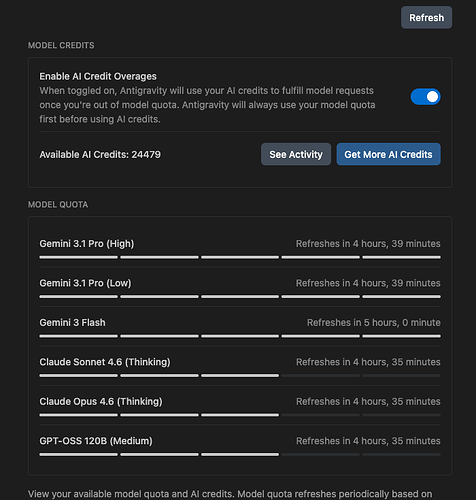Click Gemini 3 Flash quota bar
This screenshot has width=476, height=500.
[240, 336]
